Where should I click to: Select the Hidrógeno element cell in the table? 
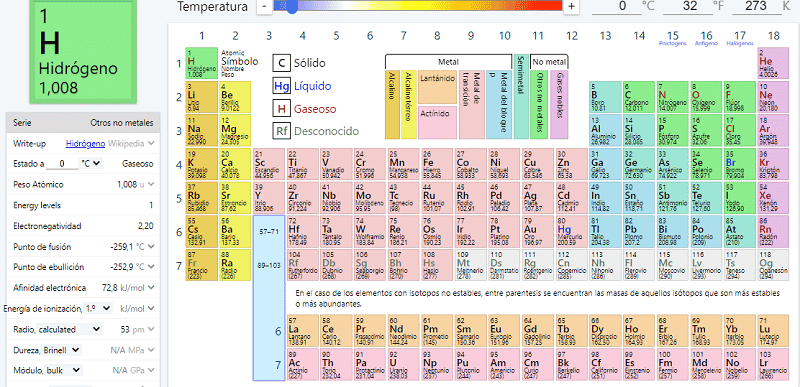[x=201, y=63]
